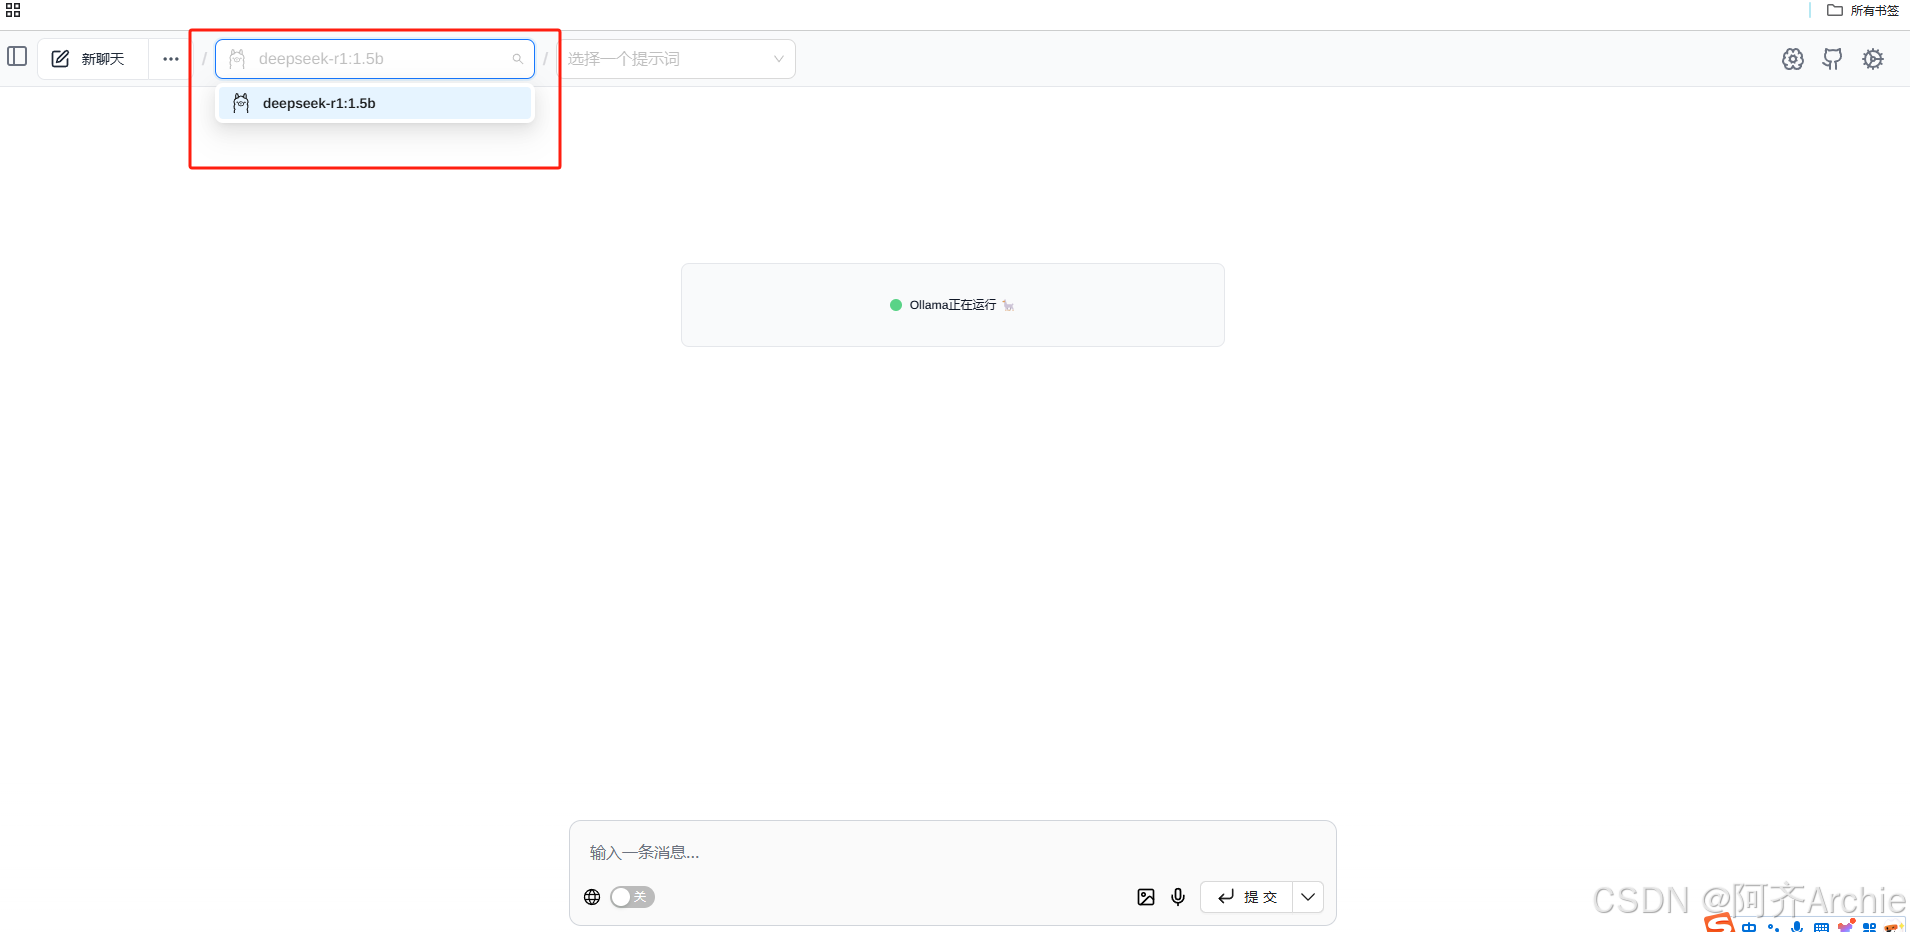Open the Sogou soft keyboard icon
1910x932 pixels.
pos(1821,927)
